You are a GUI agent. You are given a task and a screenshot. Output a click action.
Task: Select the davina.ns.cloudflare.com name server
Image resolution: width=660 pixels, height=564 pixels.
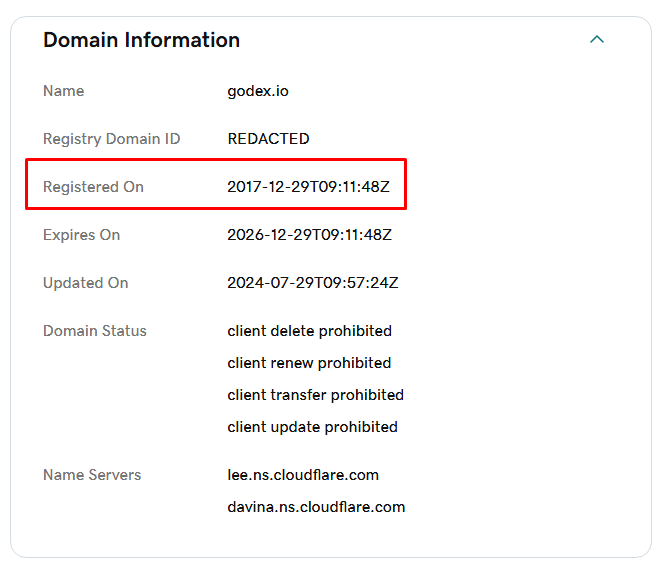coord(316,507)
